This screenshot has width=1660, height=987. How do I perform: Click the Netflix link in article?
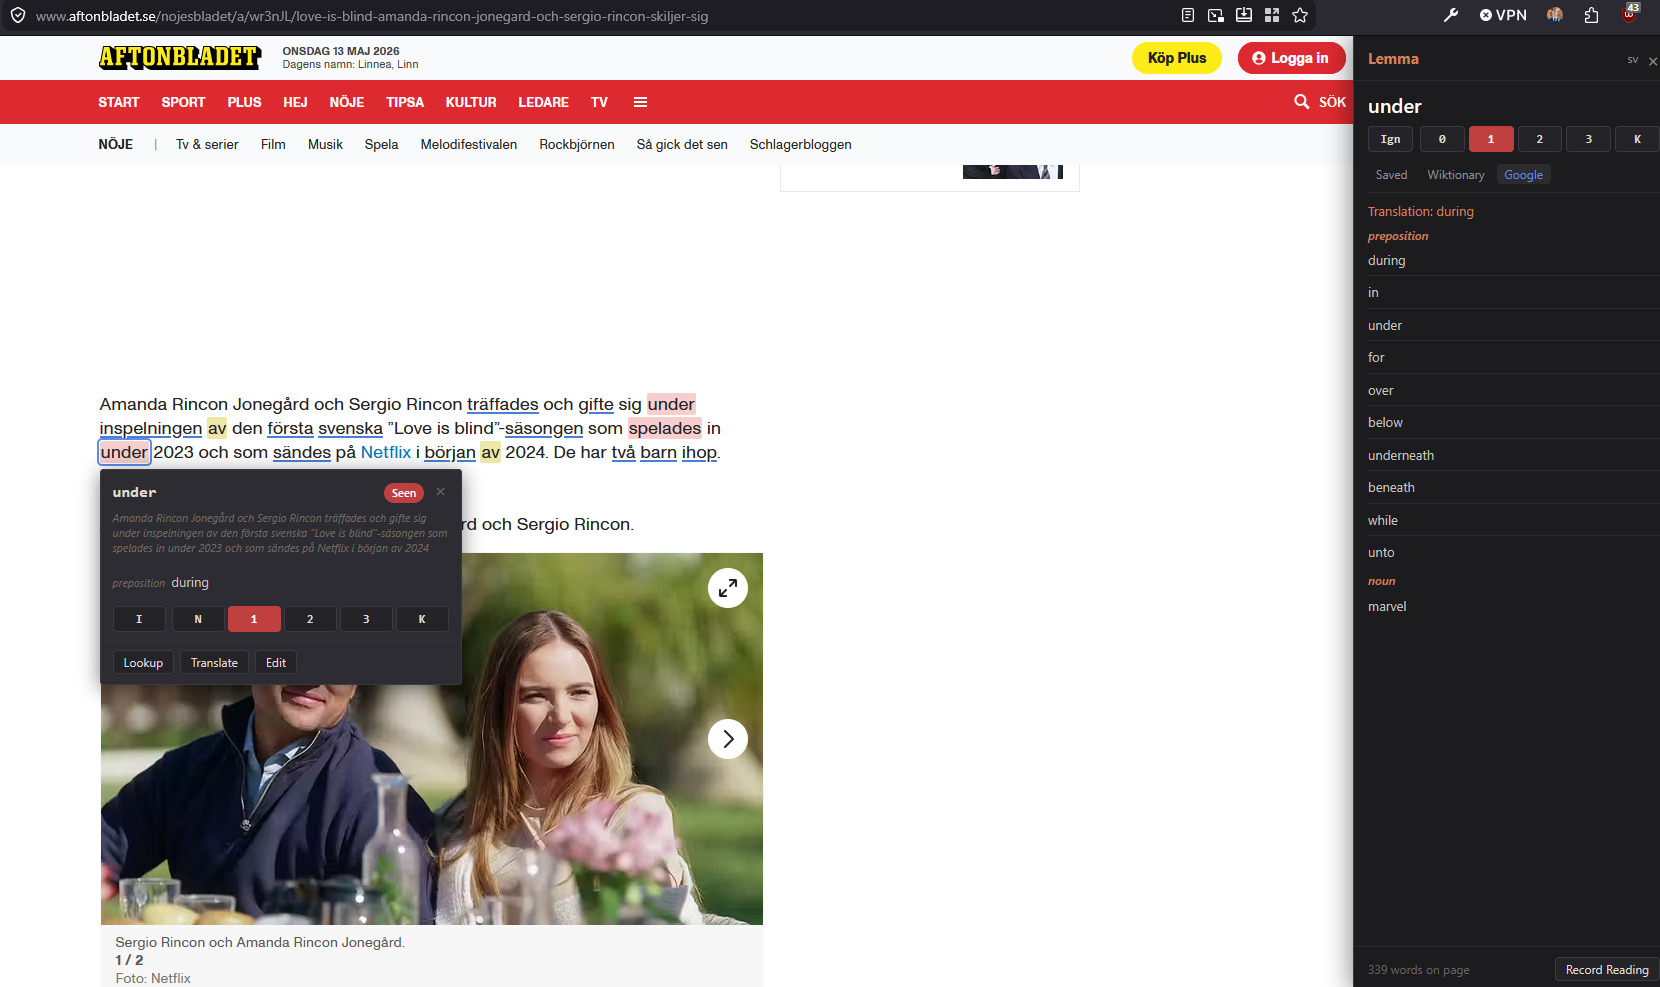tap(386, 452)
